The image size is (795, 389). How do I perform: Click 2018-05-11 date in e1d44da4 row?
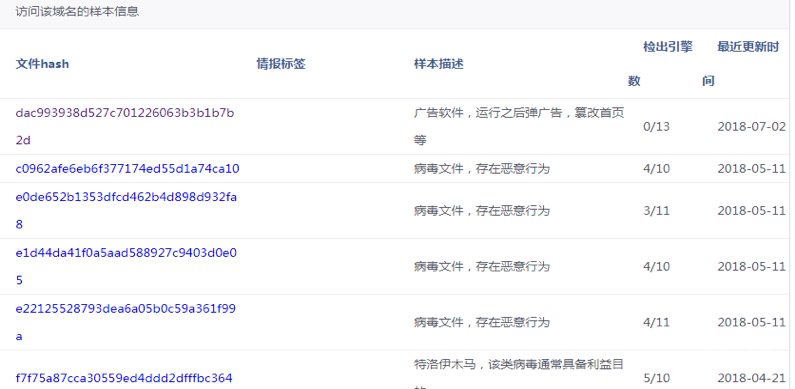[x=751, y=266]
